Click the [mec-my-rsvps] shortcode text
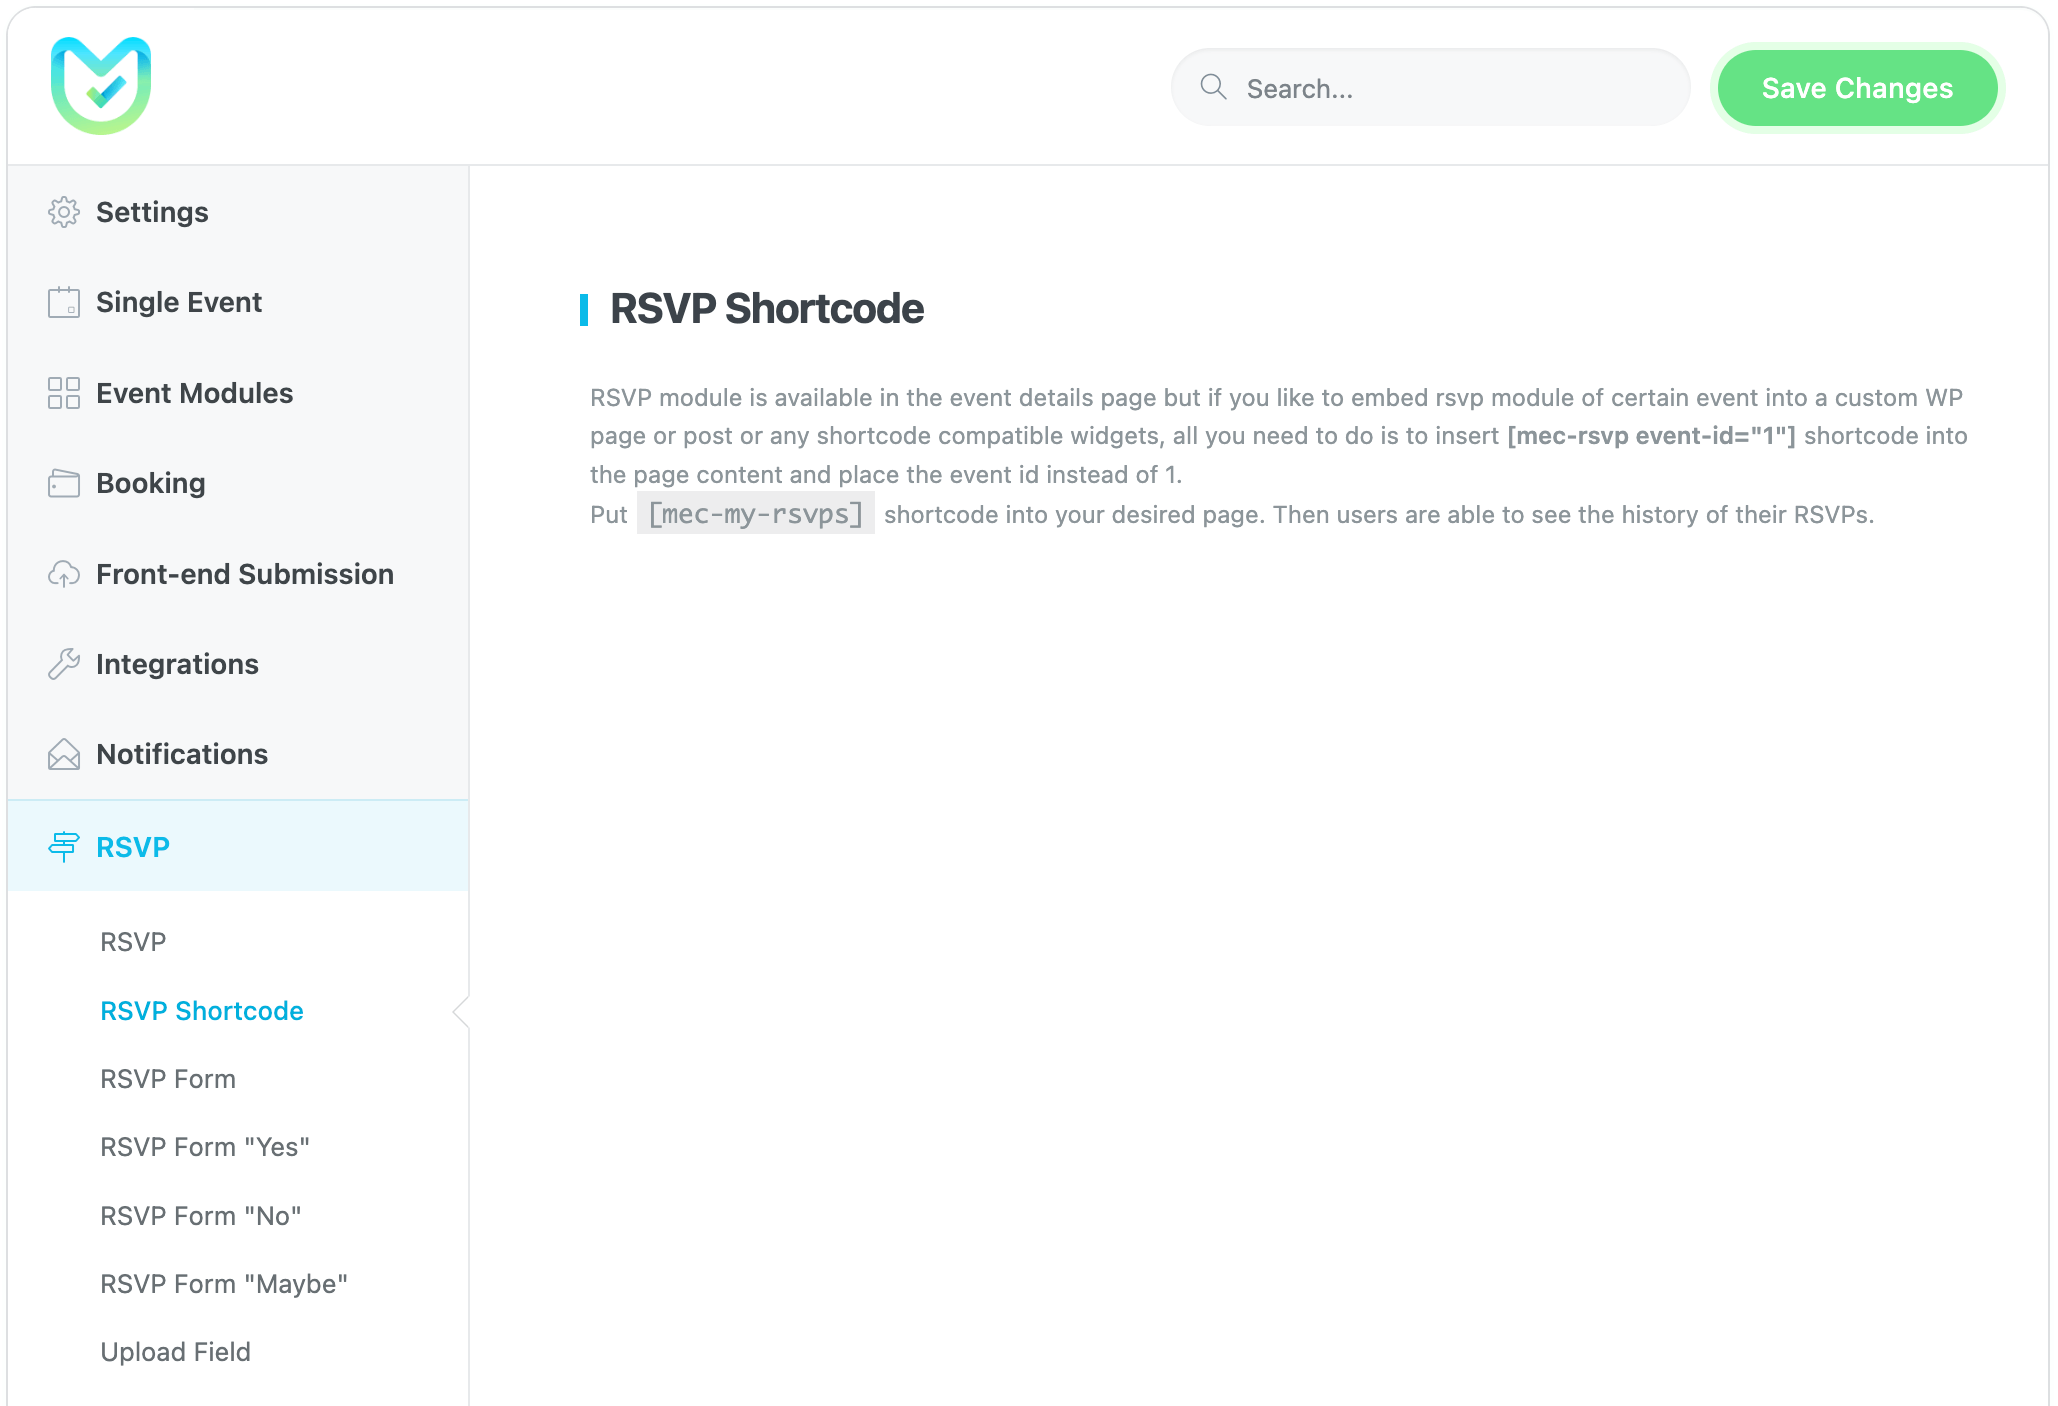Image resolution: width=2058 pixels, height=1406 pixels. (756, 514)
